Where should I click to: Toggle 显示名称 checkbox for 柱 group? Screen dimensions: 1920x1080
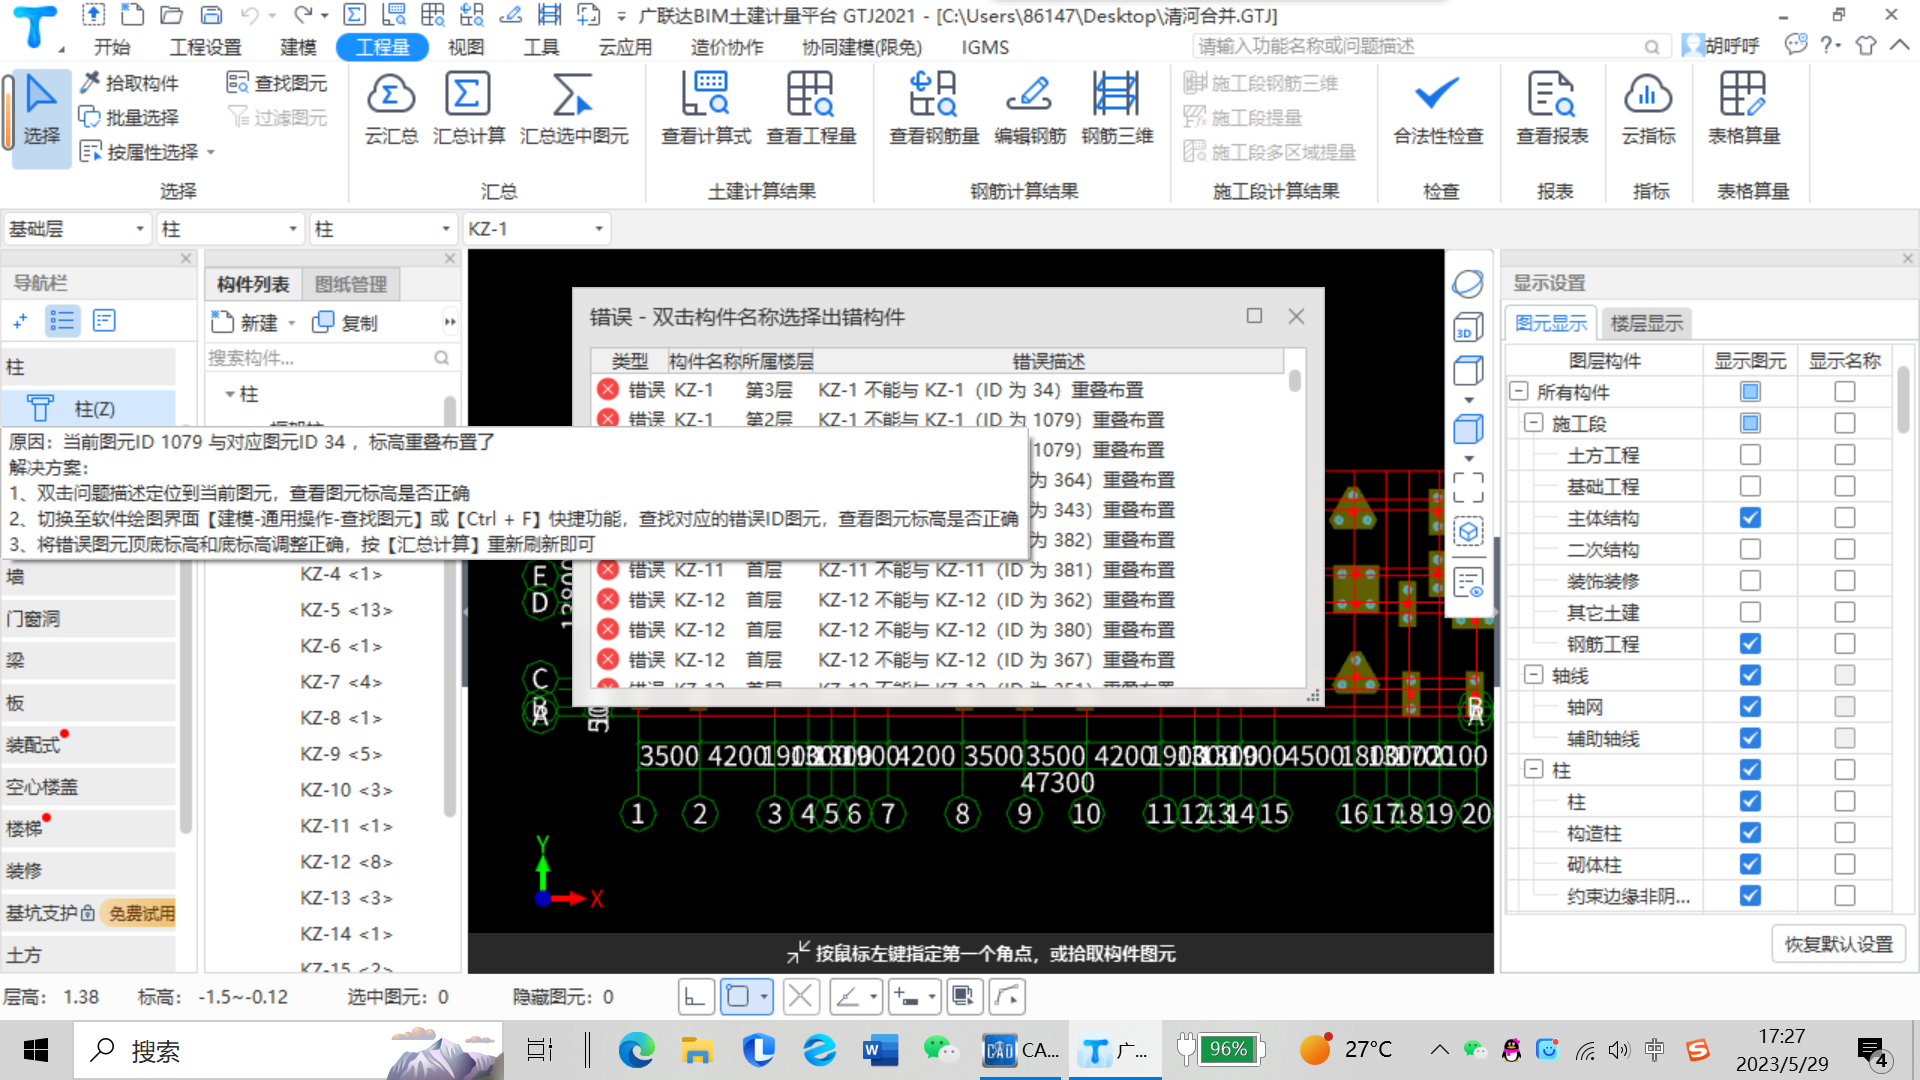1845,770
